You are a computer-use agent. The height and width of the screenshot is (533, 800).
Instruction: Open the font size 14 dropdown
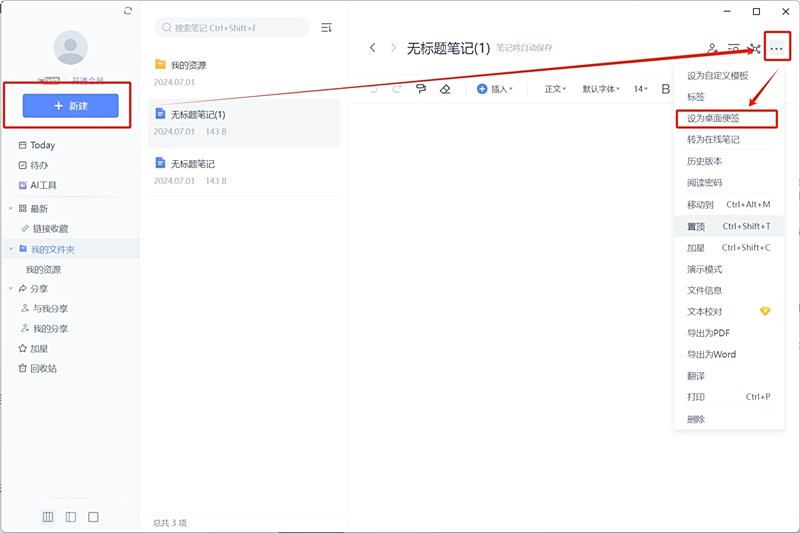(640, 89)
